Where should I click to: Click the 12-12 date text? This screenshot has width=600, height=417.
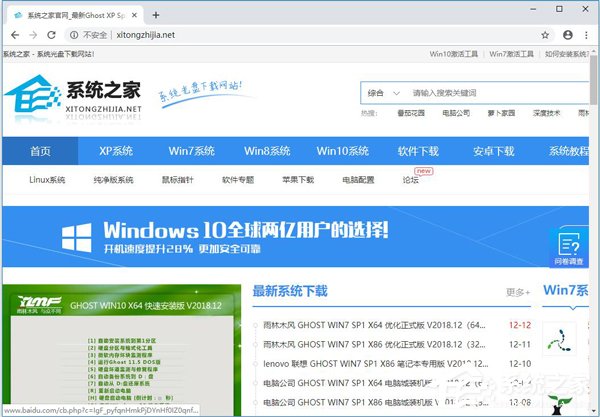pyautogui.click(x=520, y=325)
